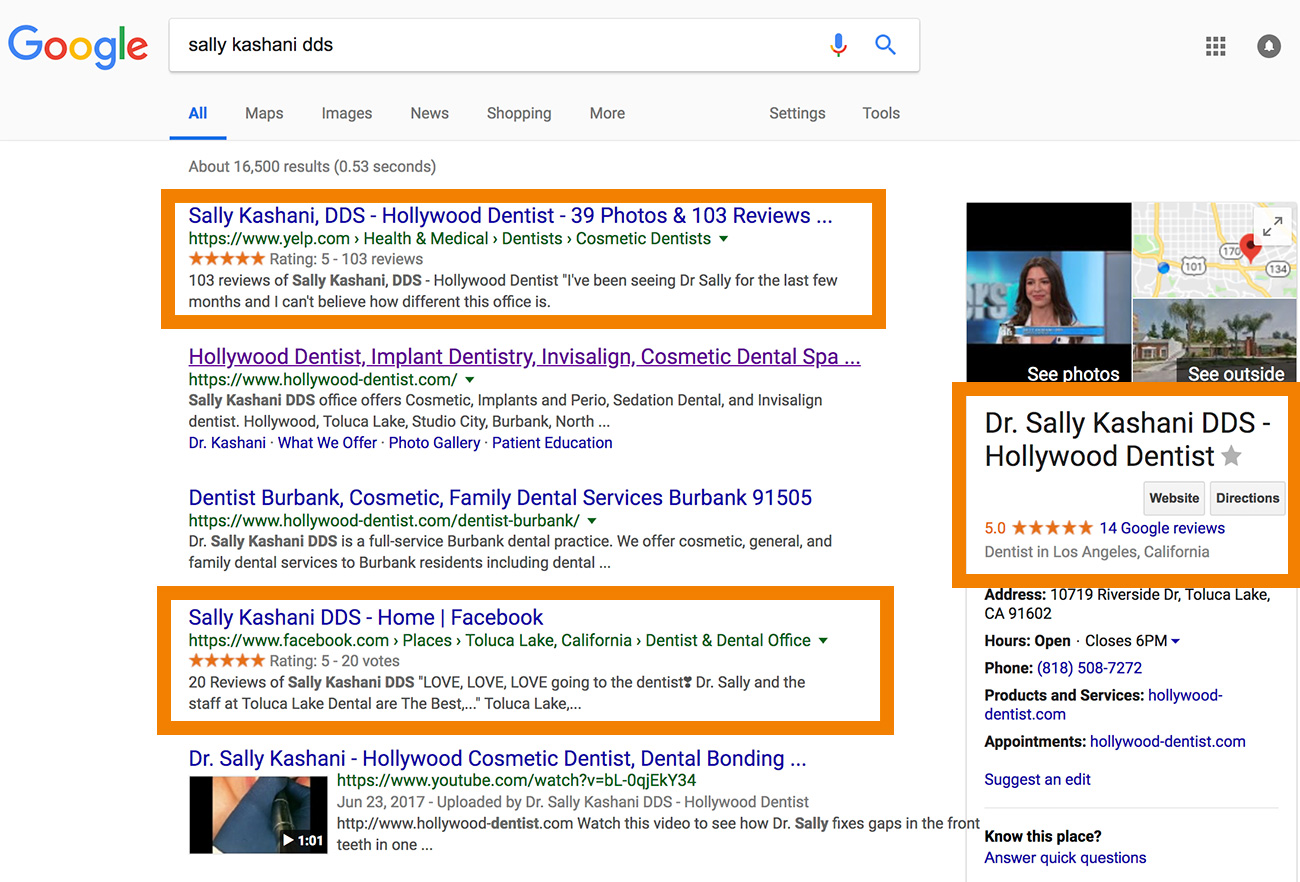1300x882 pixels.
Task: Open See outside street view
Action: (1215, 340)
